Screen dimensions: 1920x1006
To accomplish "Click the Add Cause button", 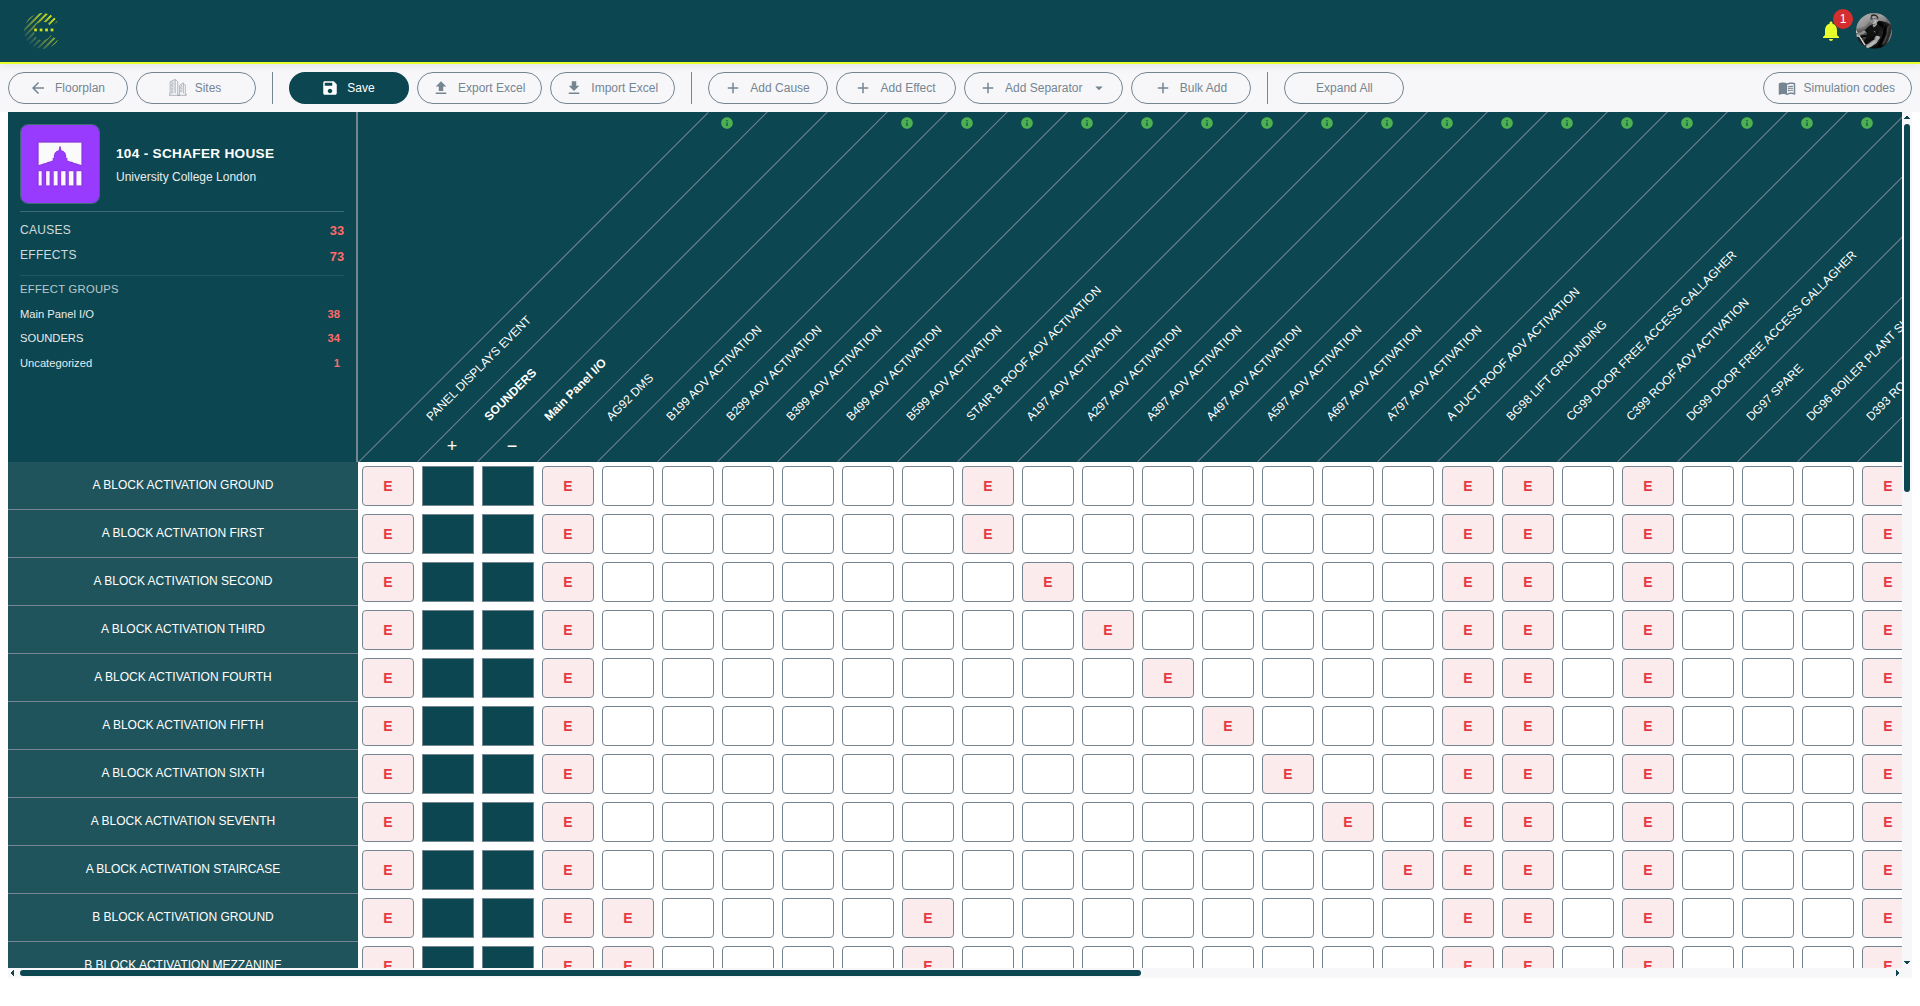I will [768, 88].
